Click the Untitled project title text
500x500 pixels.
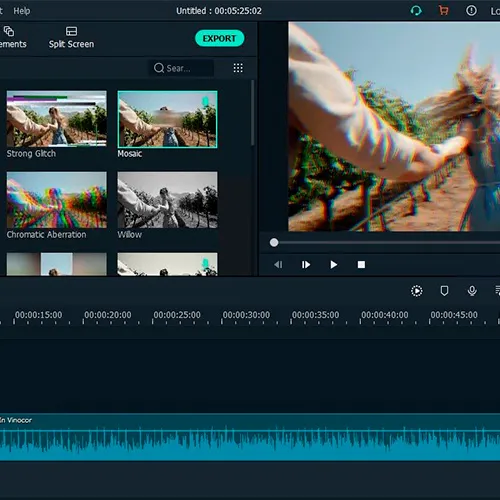coord(219,11)
